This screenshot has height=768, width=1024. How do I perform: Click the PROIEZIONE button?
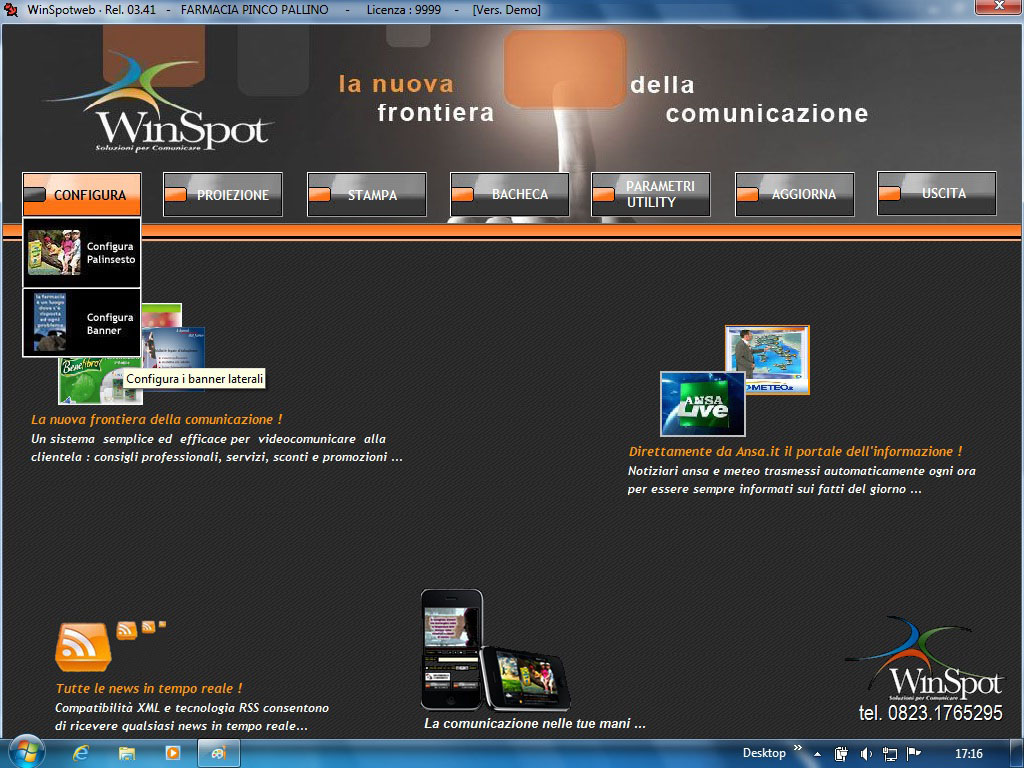(x=223, y=195)
